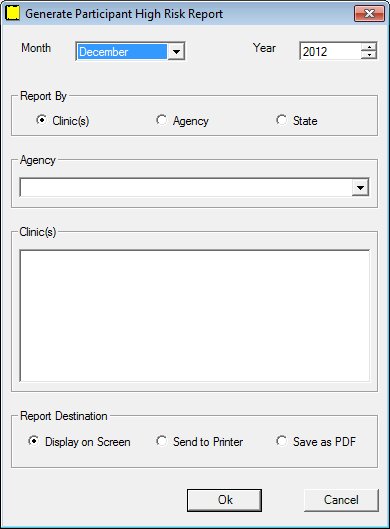Decrease the Year with down spinner arrow
This screenshot has height=529, width=390.
[x=369, y=55]
